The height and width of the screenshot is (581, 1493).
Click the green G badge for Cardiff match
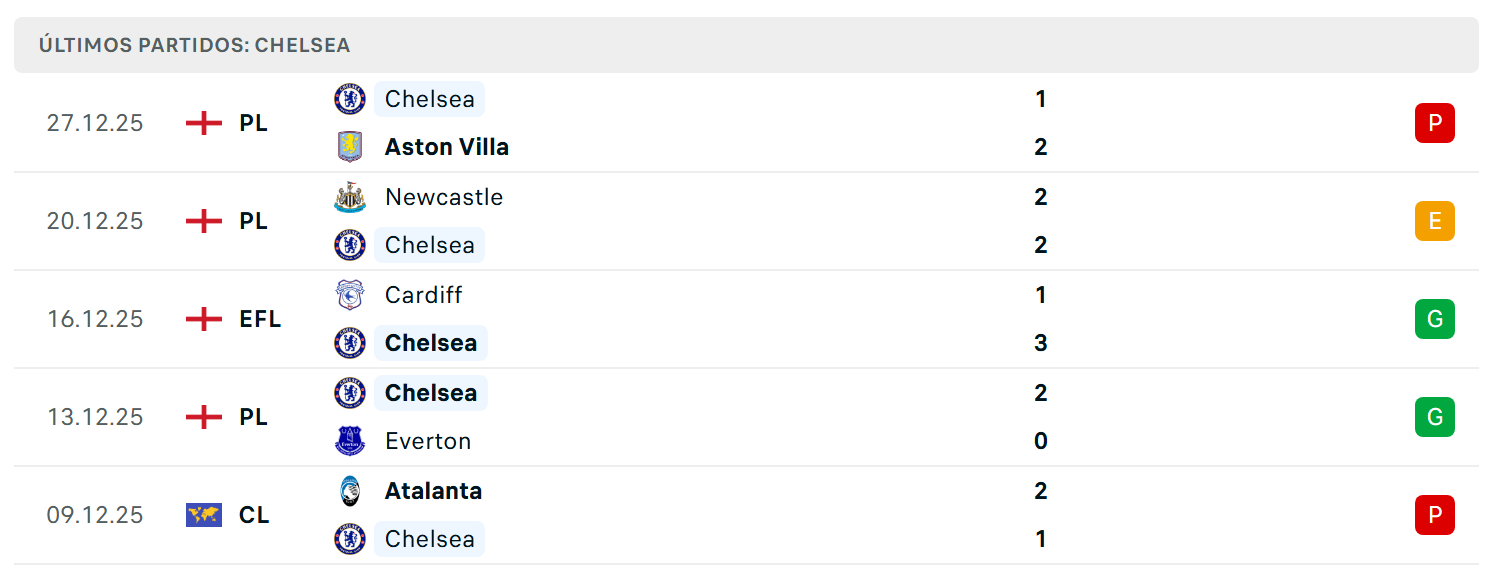pyautogui.click(x=1435, y=319)
